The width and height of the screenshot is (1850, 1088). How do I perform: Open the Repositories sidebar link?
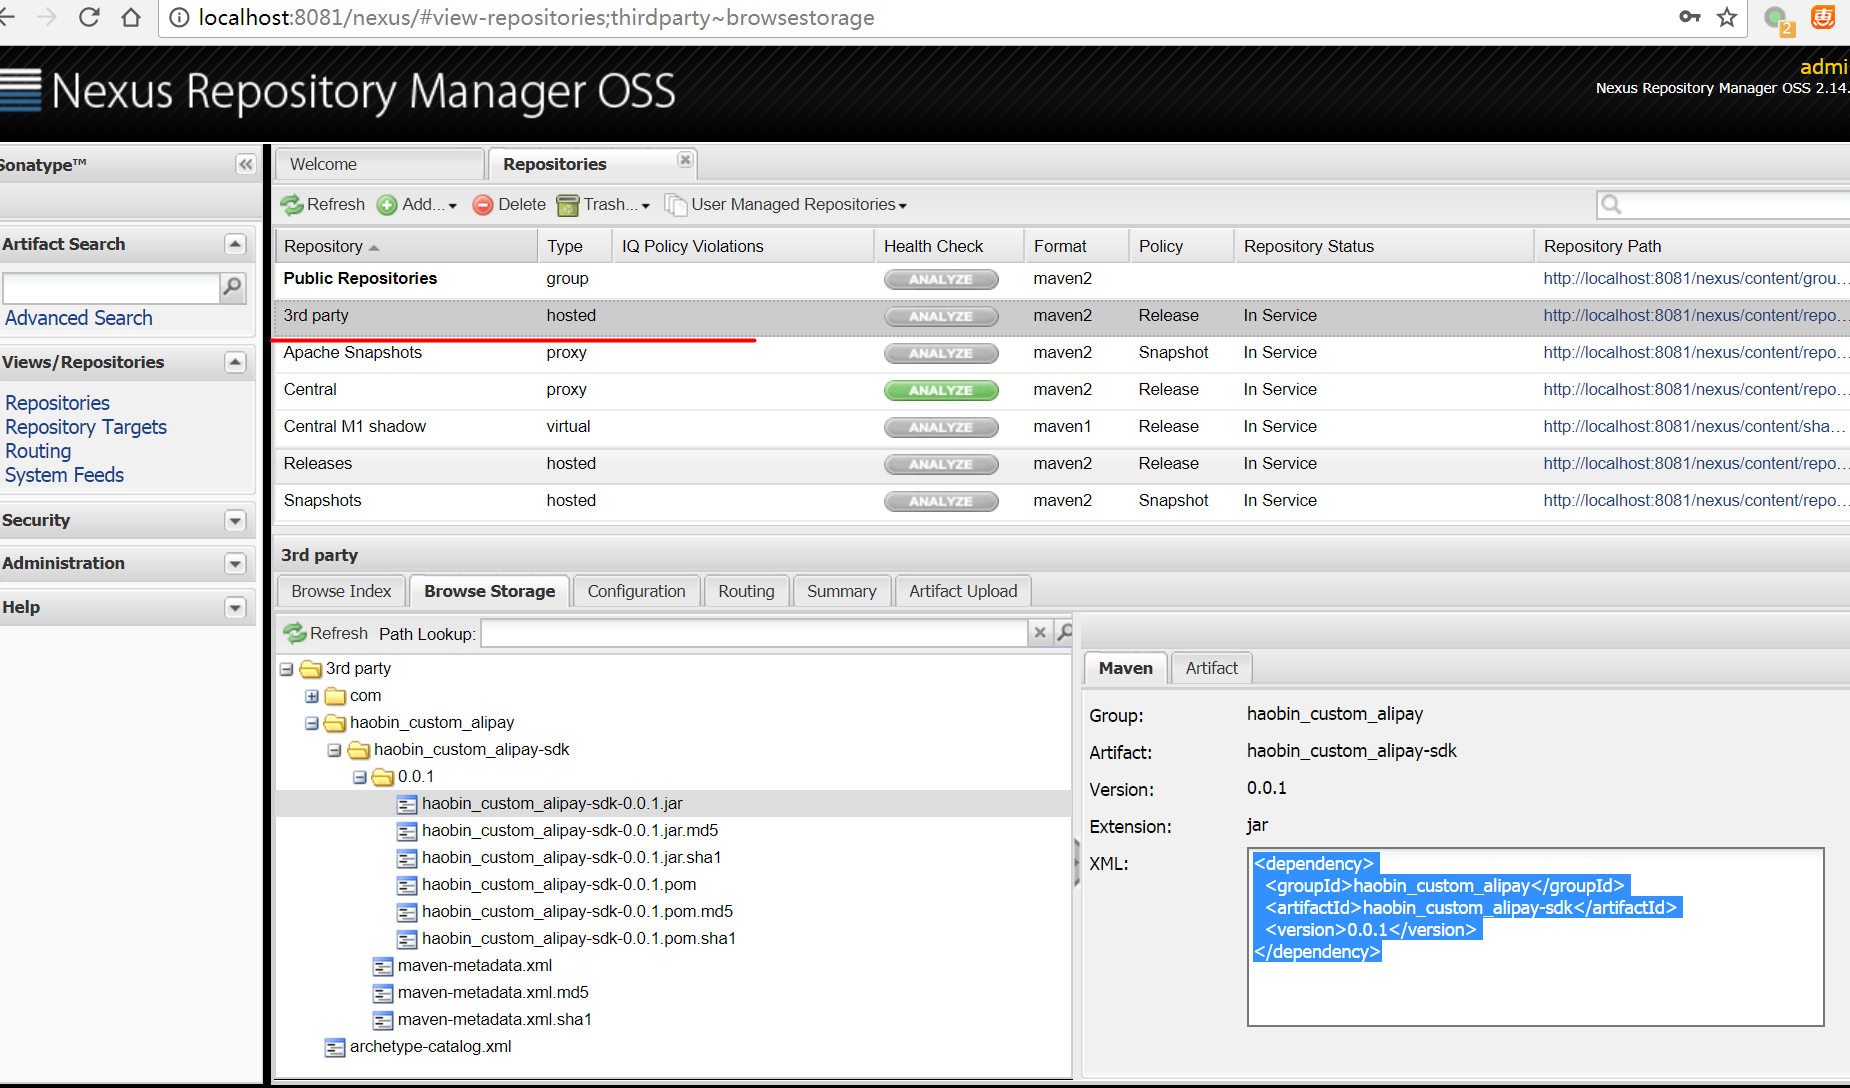pyautogui.click(x=58, y=403)
